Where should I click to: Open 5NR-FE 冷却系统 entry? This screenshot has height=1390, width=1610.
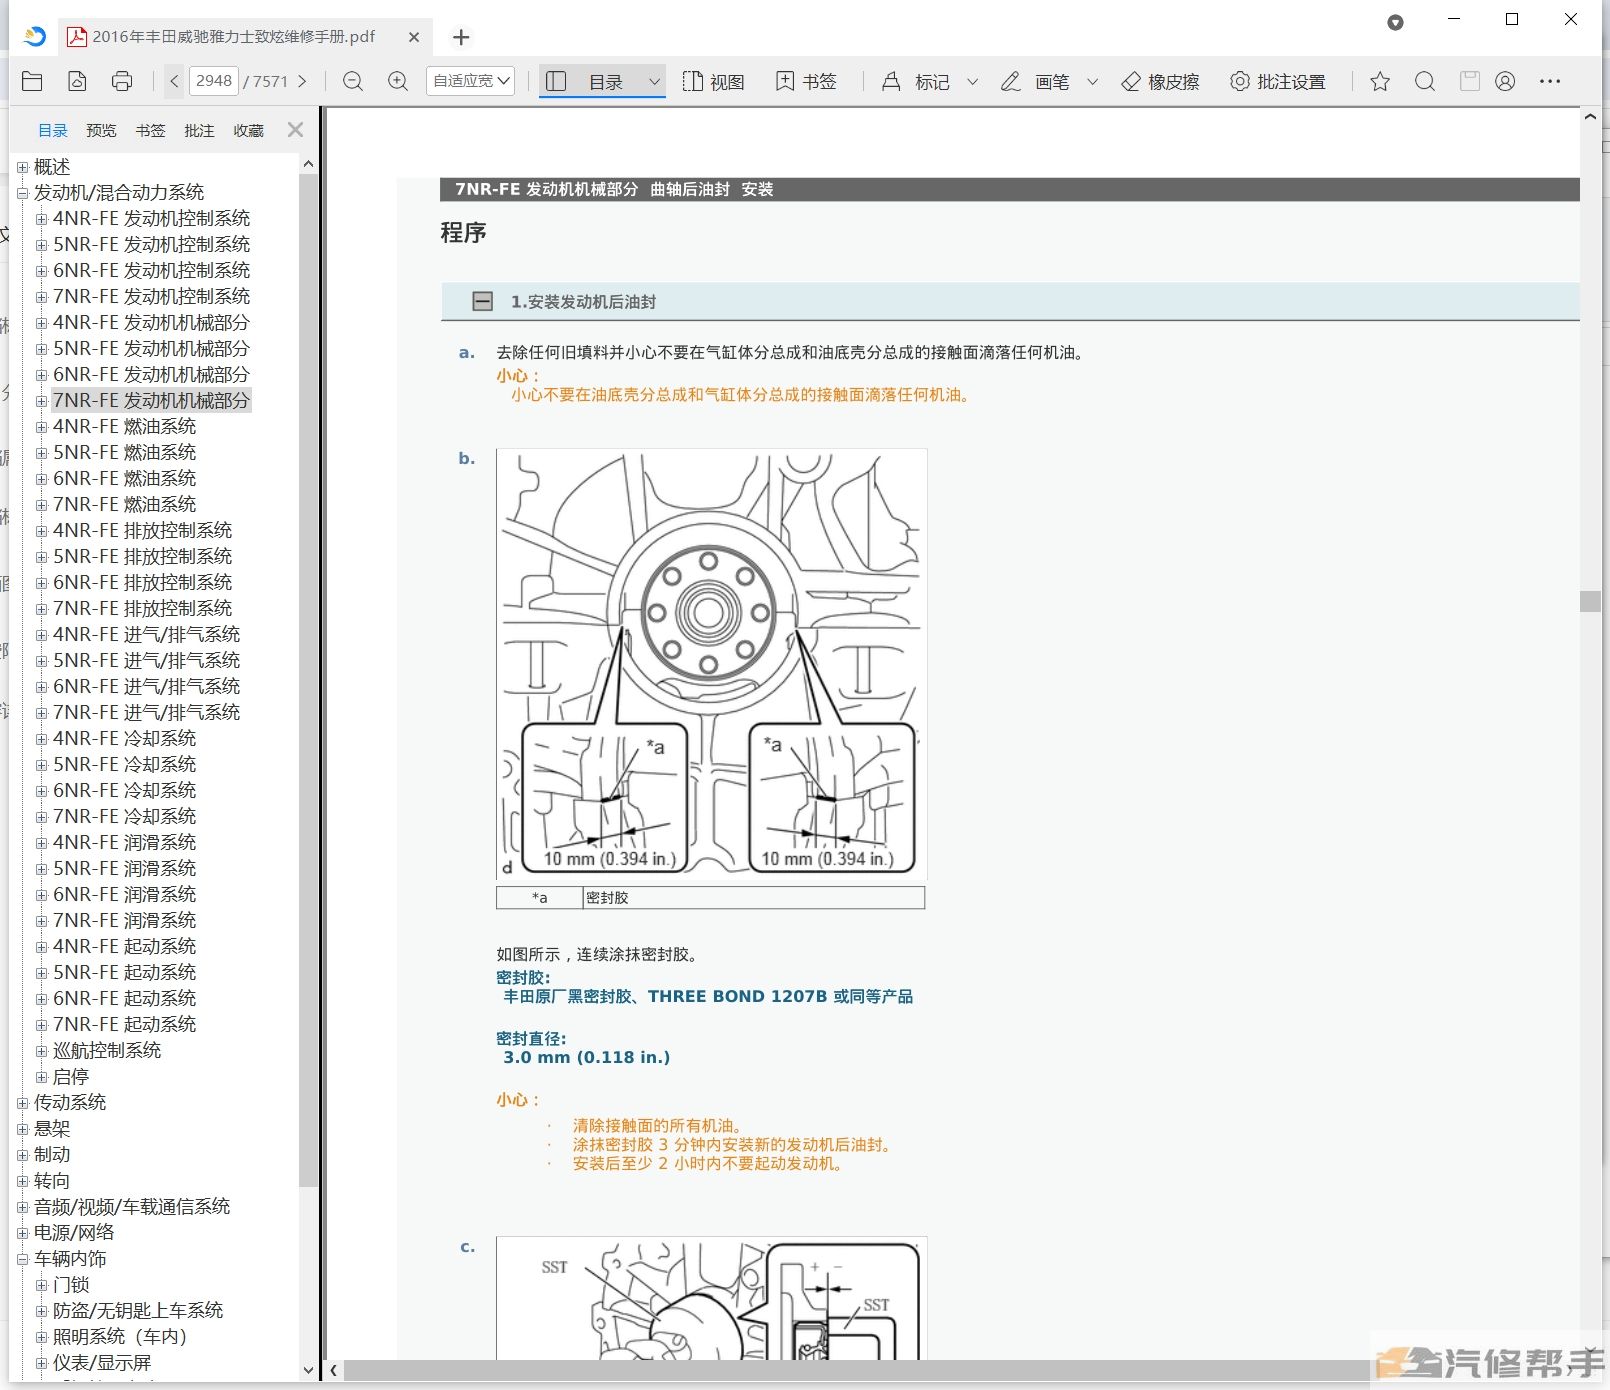point(124,765)
